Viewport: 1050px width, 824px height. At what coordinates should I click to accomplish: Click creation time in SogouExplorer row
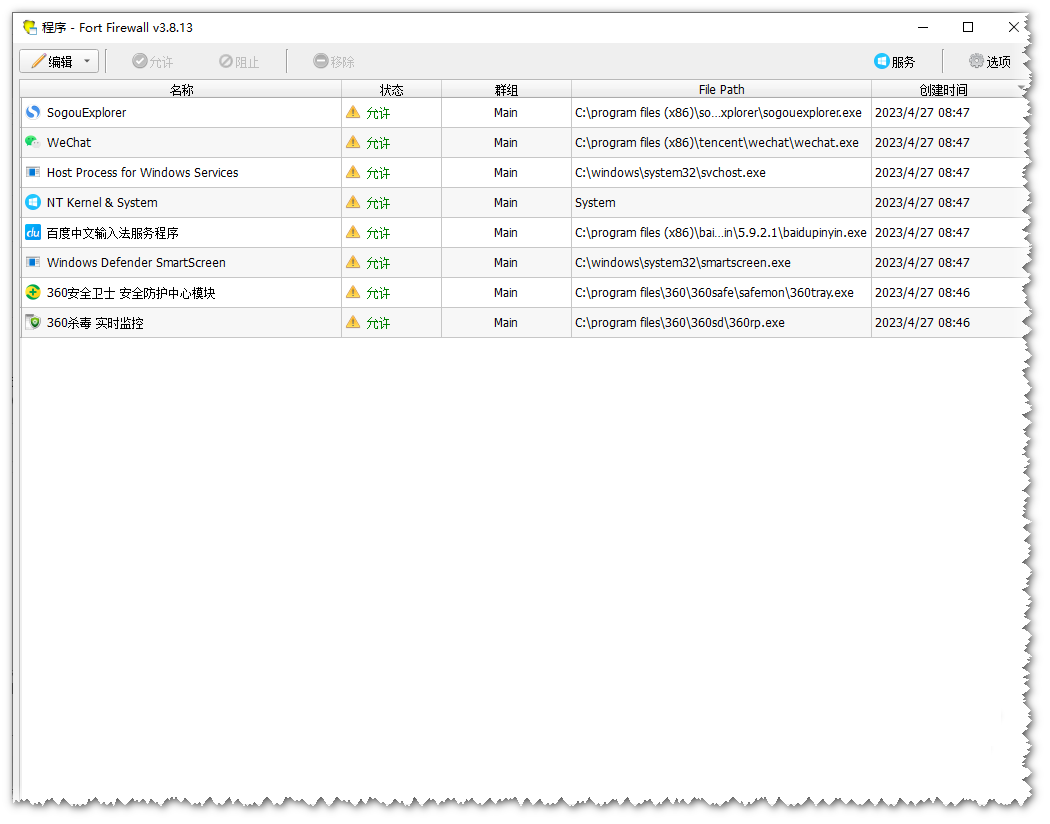tap(922, 112)
